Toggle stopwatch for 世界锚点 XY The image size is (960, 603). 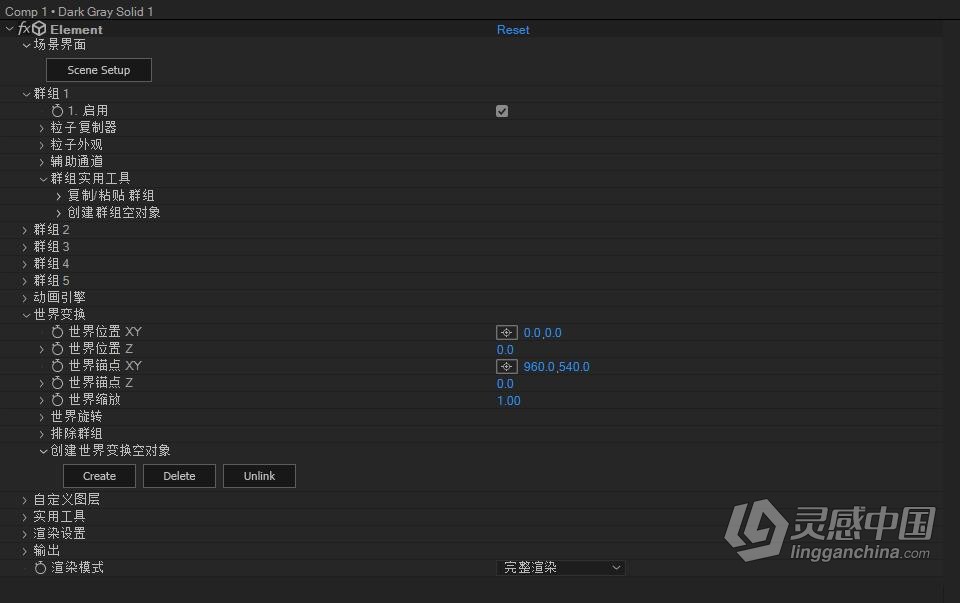click(x=58, y=366)
